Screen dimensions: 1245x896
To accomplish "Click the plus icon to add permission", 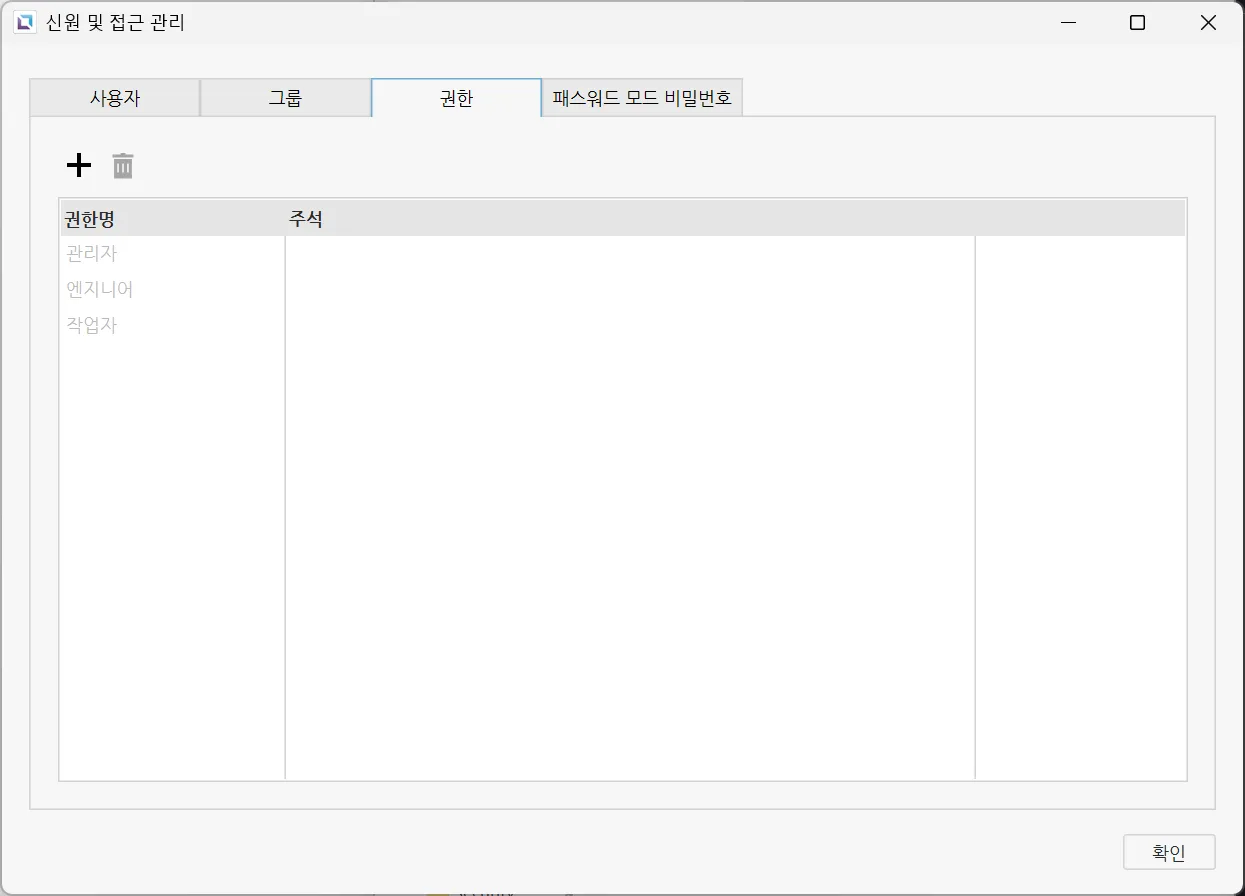I will [78, 166].
